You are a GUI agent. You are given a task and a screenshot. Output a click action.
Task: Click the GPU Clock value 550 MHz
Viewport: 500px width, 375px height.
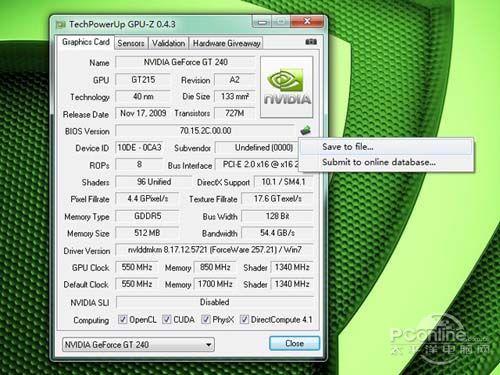(x=137, y=267)
